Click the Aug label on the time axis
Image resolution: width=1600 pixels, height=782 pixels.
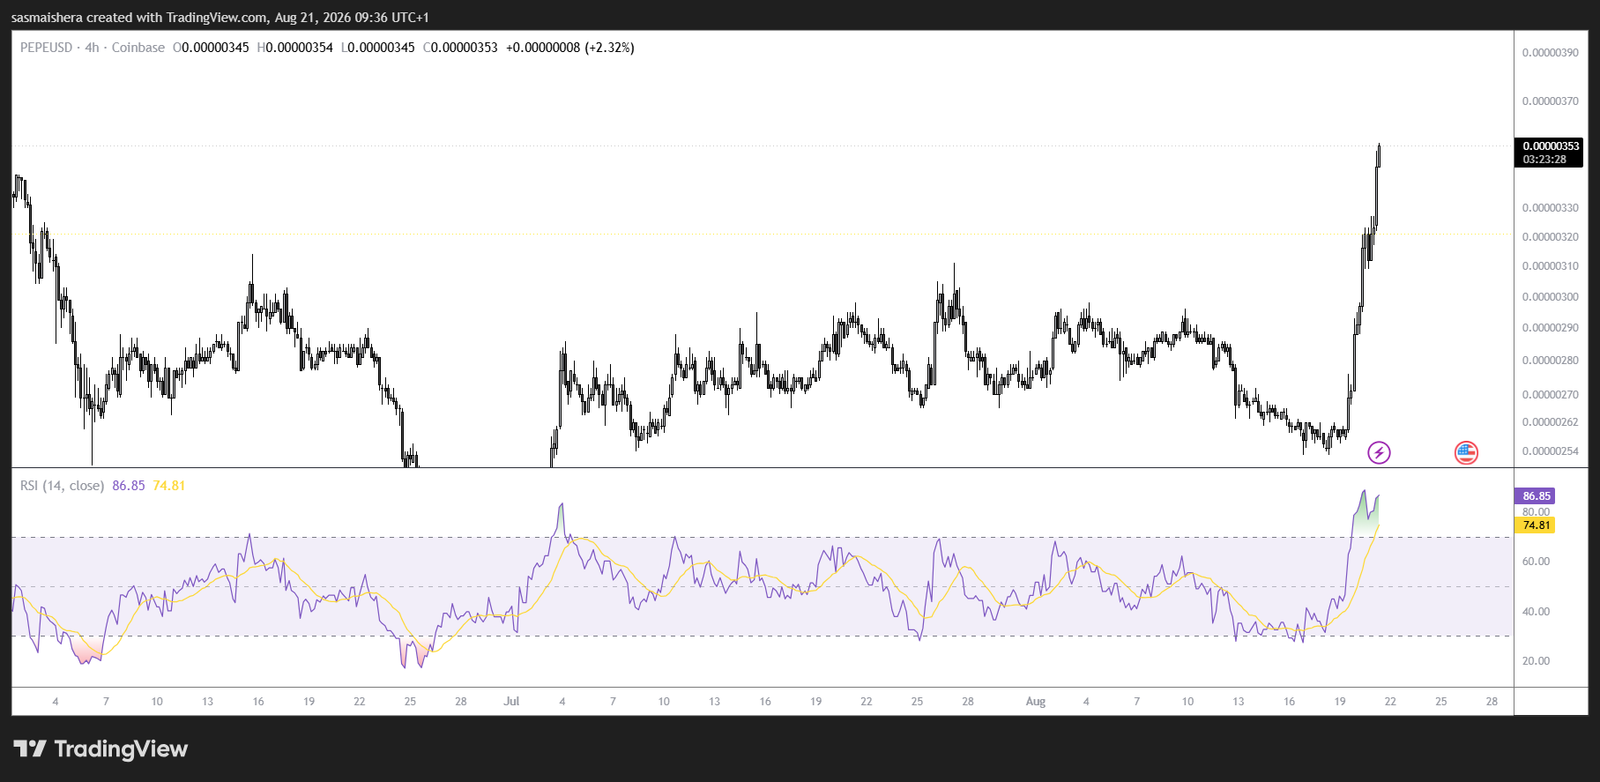coord(1035,701)
